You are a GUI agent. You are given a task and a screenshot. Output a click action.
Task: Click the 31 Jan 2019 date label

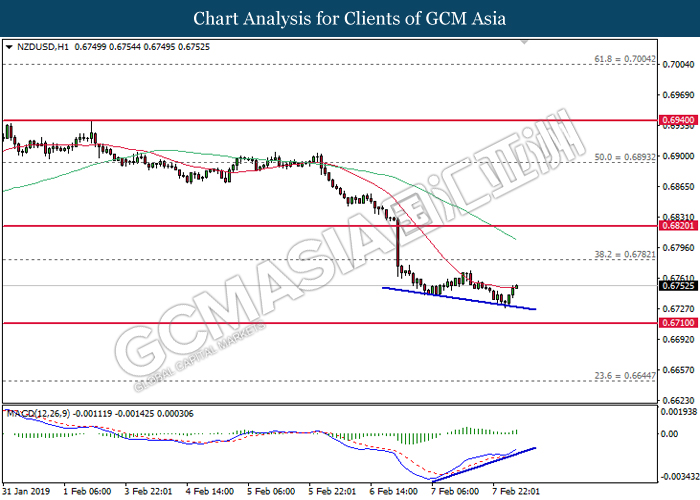[26, 491]
